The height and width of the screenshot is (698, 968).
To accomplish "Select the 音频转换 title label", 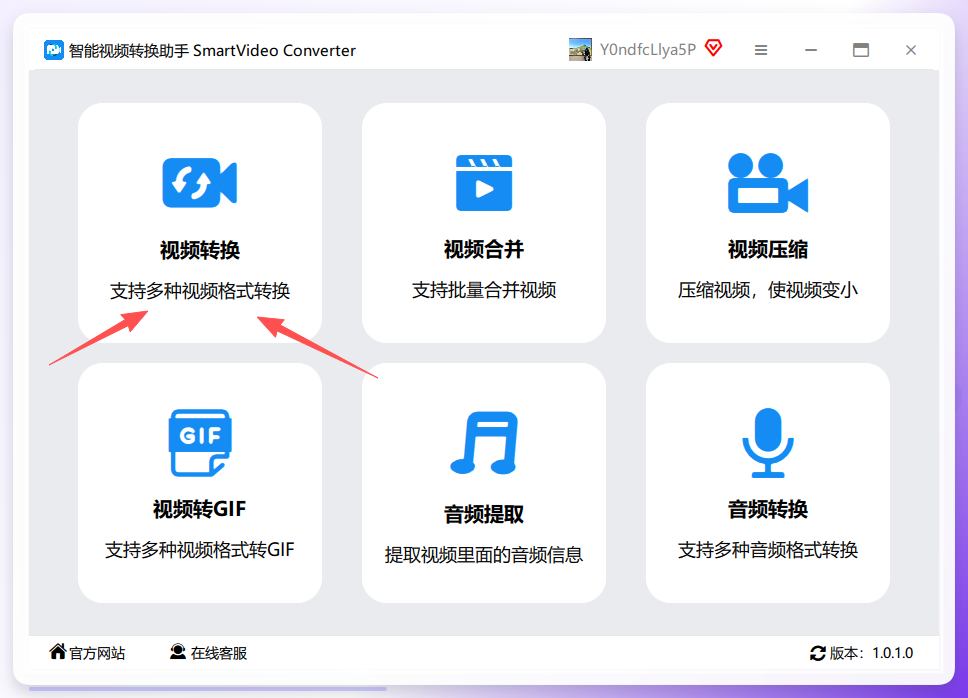I will pos(768,509).
